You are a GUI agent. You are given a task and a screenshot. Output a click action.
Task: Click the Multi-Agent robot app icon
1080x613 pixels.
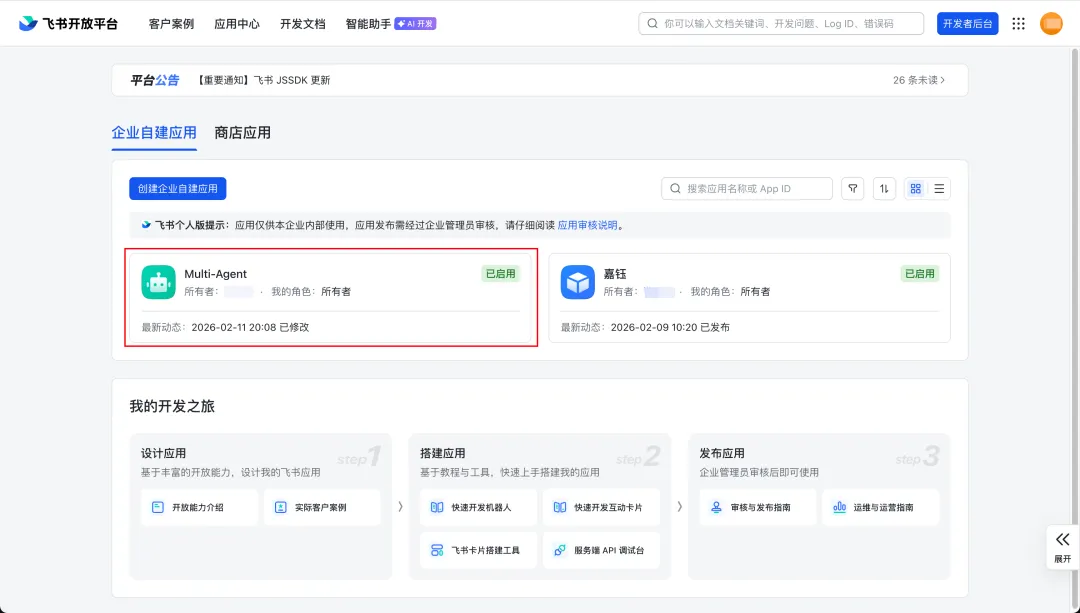click(158, 282)
